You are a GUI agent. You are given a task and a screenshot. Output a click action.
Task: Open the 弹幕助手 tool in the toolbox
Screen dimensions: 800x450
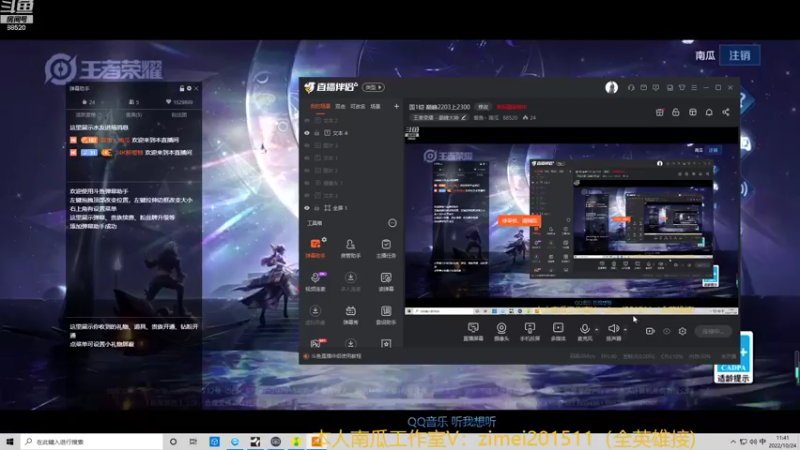315,248
